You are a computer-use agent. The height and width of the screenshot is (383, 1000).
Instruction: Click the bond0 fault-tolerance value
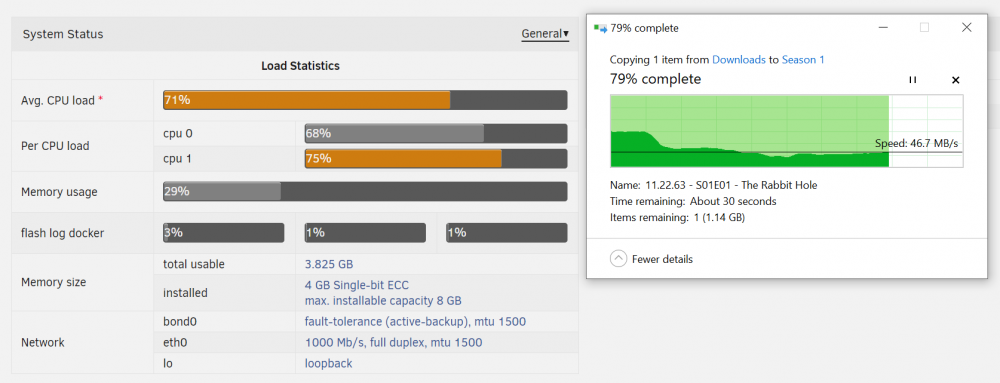point(415,321)
